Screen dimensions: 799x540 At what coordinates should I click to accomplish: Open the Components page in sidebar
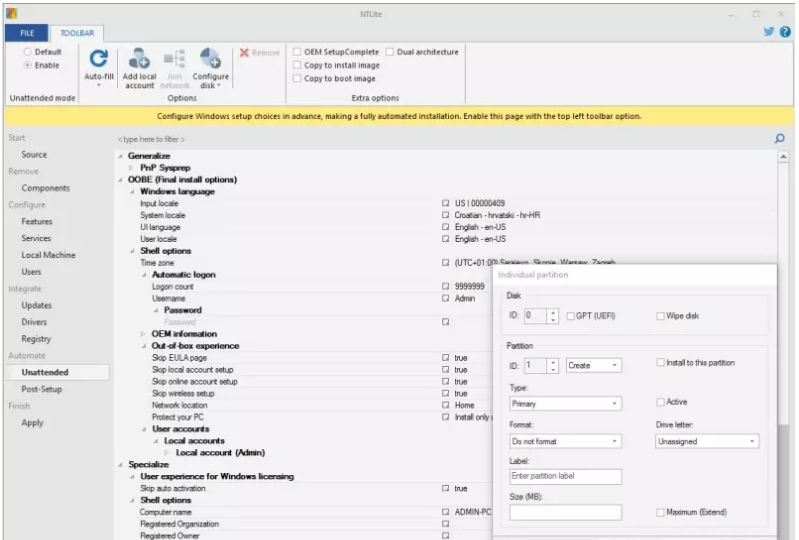46,188
